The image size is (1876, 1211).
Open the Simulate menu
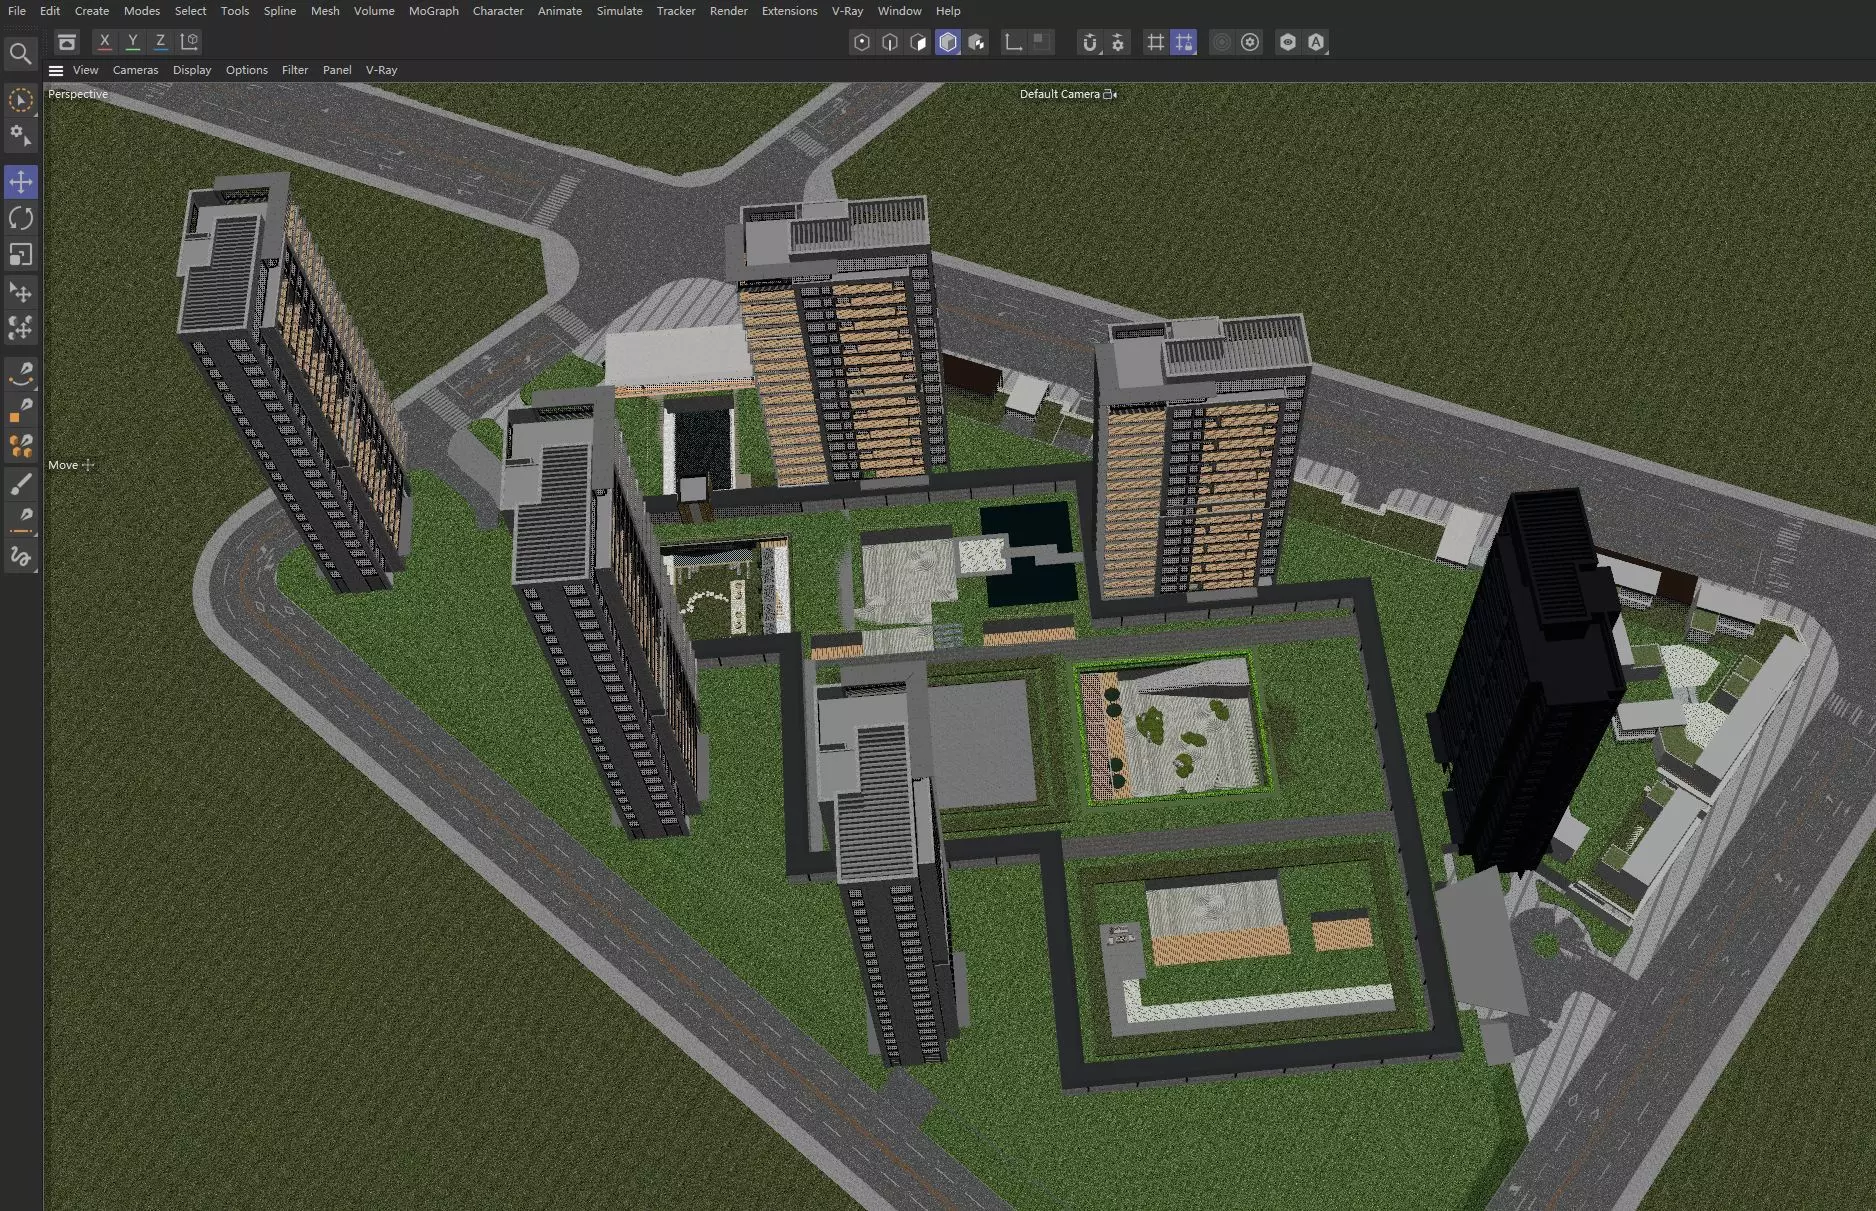(620, 11)
